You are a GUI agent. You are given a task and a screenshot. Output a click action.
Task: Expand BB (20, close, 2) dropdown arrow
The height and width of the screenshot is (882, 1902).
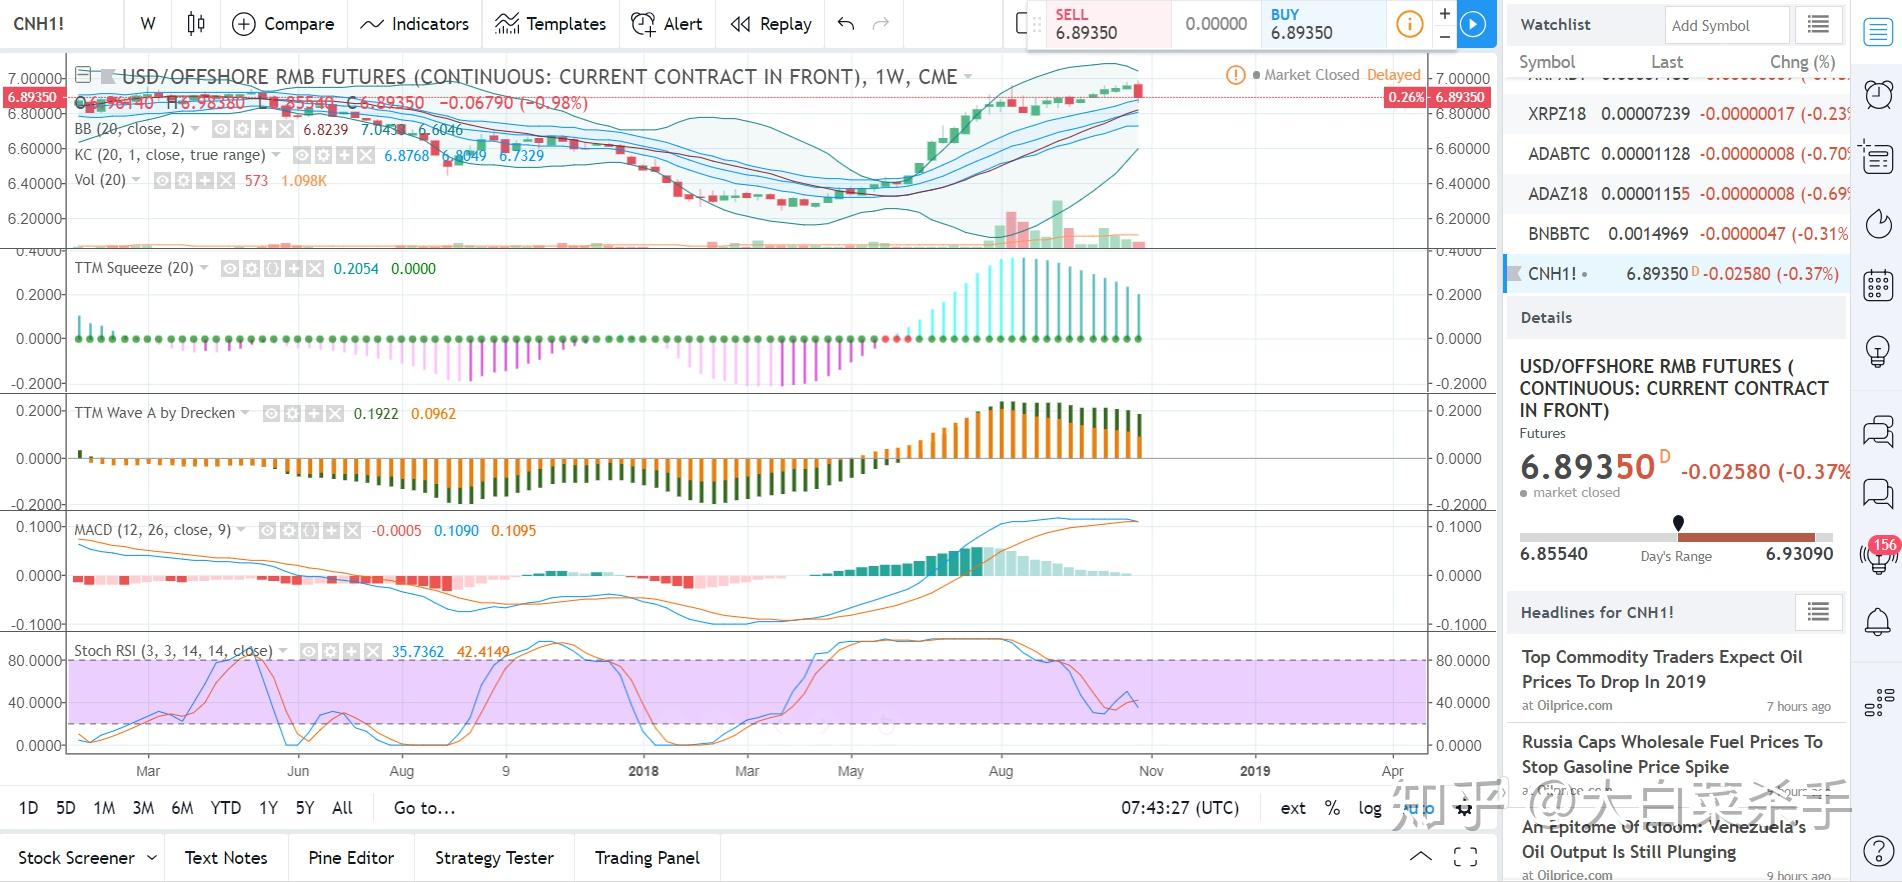point(195,129)
